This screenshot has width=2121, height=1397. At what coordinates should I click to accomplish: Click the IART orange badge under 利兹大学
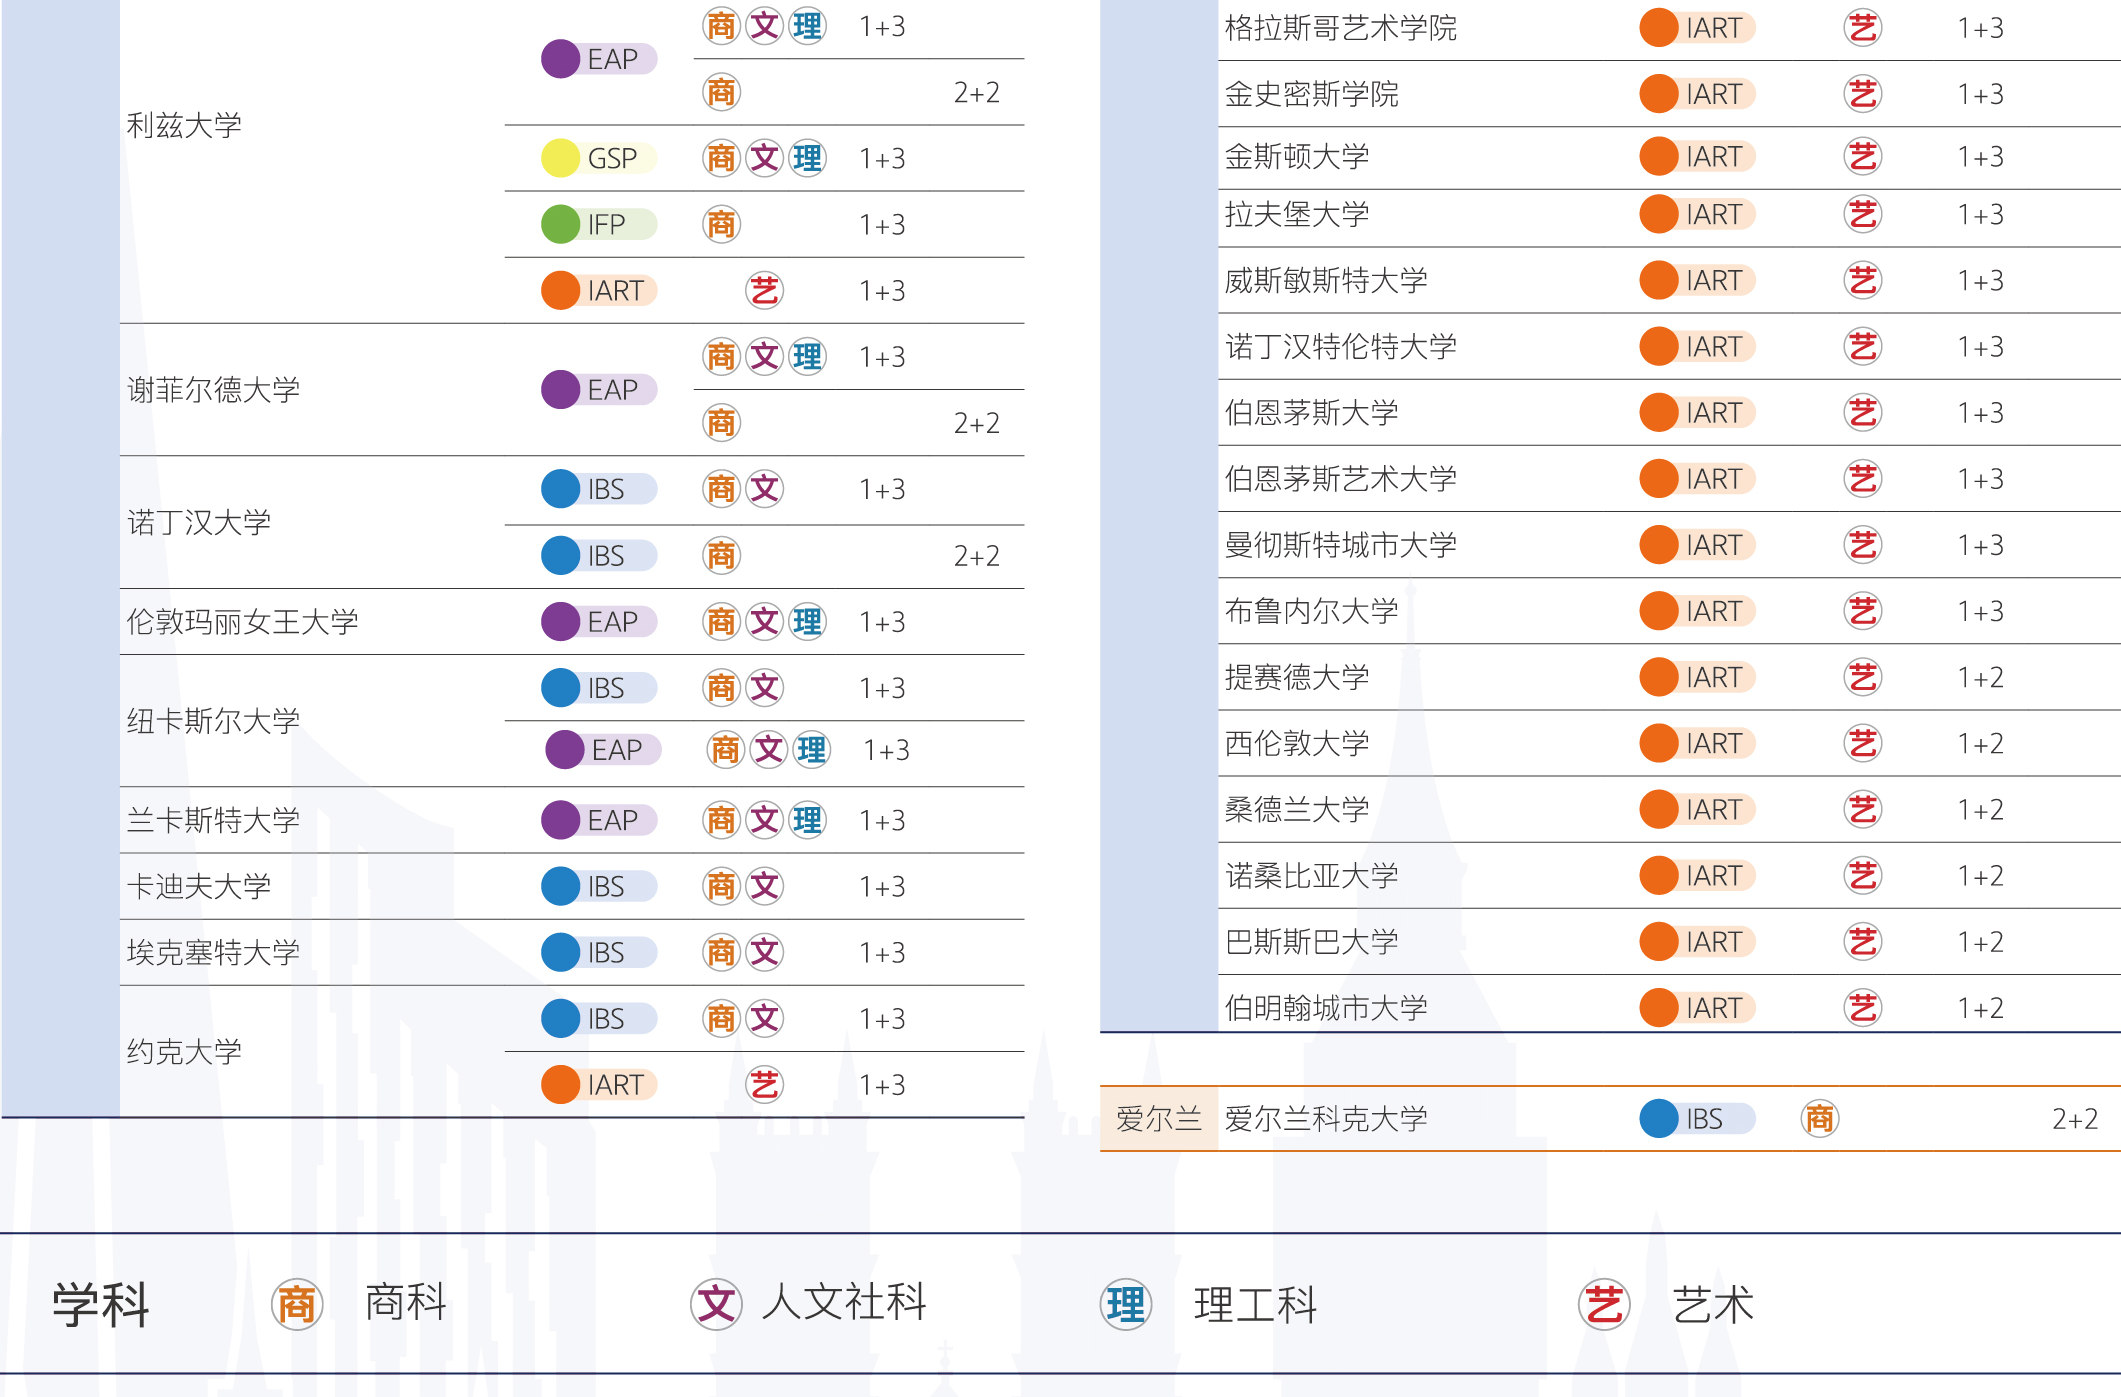tap(598, 290)
